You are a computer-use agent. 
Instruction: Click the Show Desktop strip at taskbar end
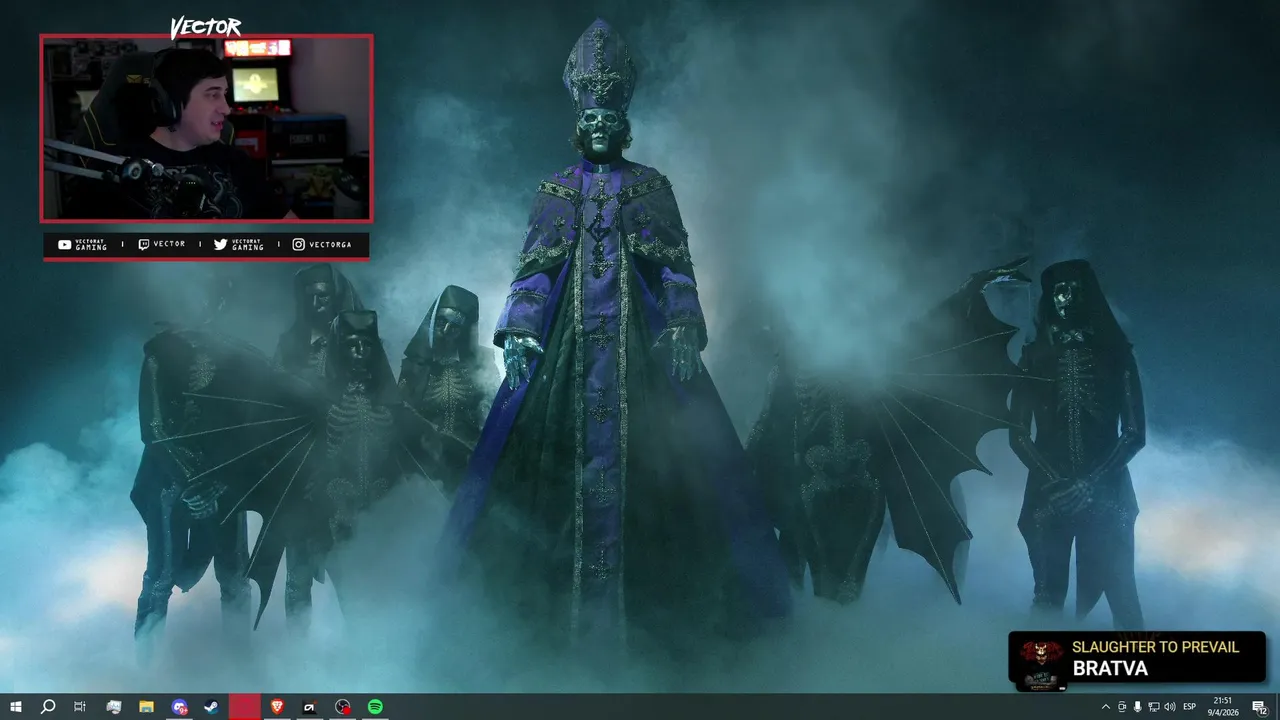[1277, 707]
